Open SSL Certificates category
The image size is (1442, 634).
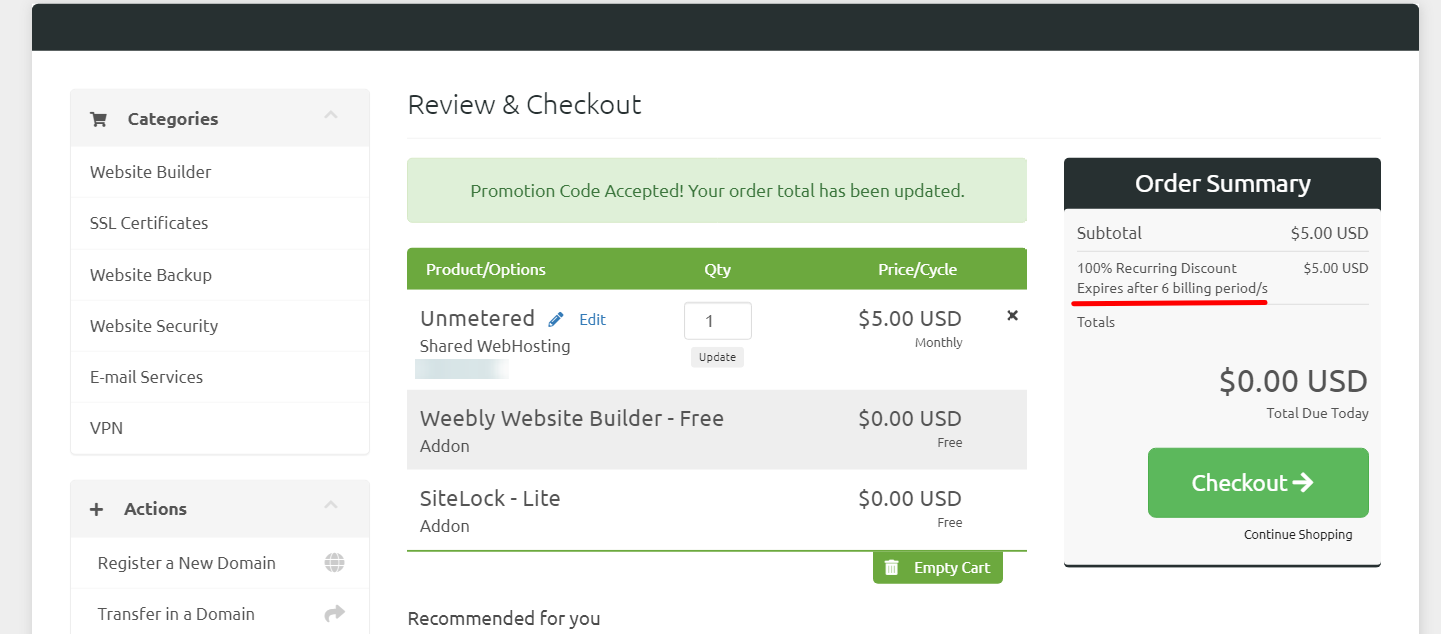(149, 223)
